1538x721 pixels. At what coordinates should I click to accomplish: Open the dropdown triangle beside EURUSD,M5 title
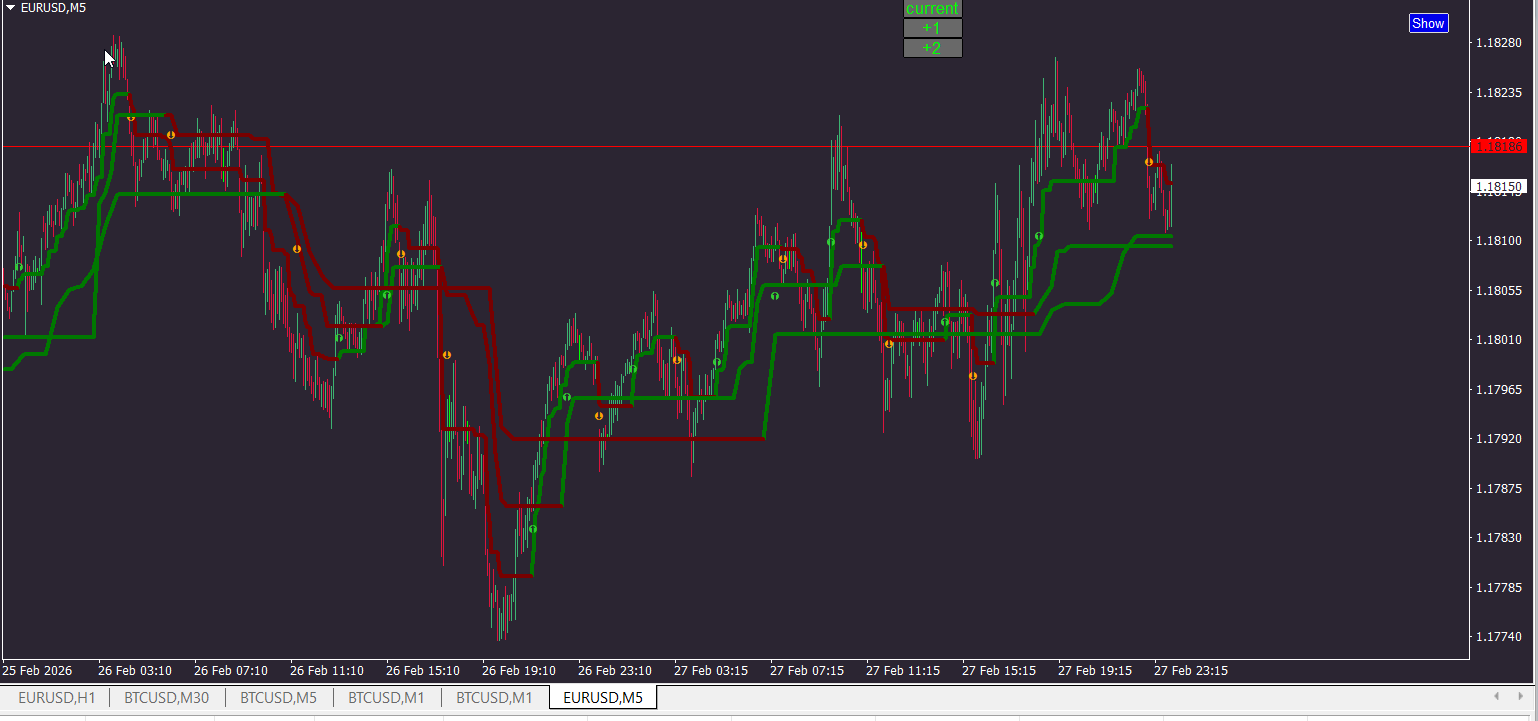(10, 7)
